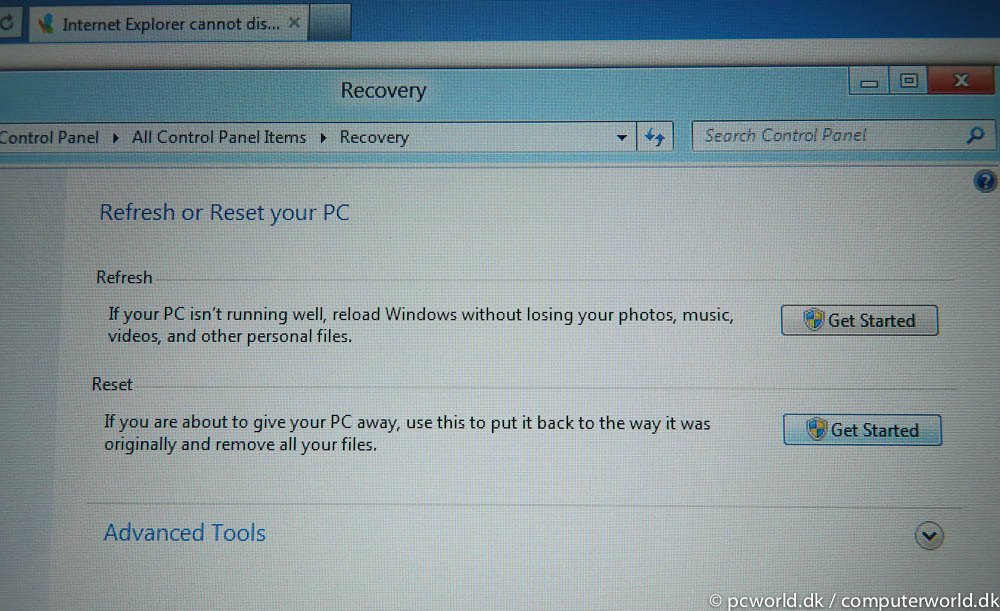The image size is (1000, 611).
Task: Close the Internet Explorer cannot display tab
Action: click(294, 22)
